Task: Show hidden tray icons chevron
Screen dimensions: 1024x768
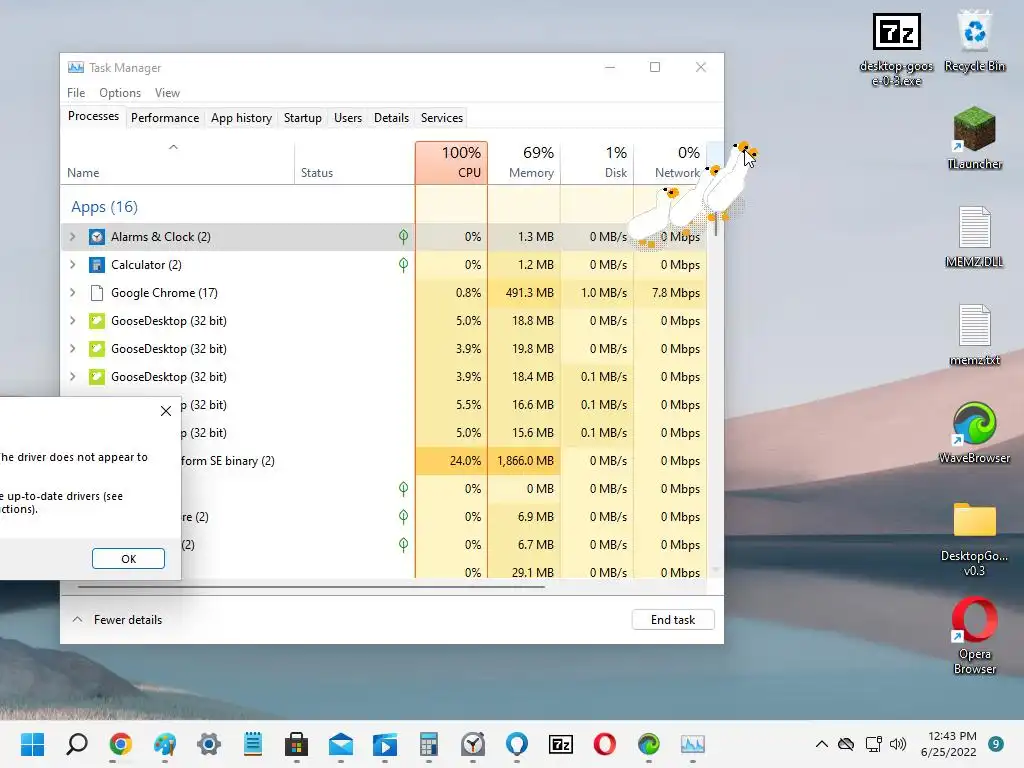Action: pyautogui.click(x=822, y=744)
